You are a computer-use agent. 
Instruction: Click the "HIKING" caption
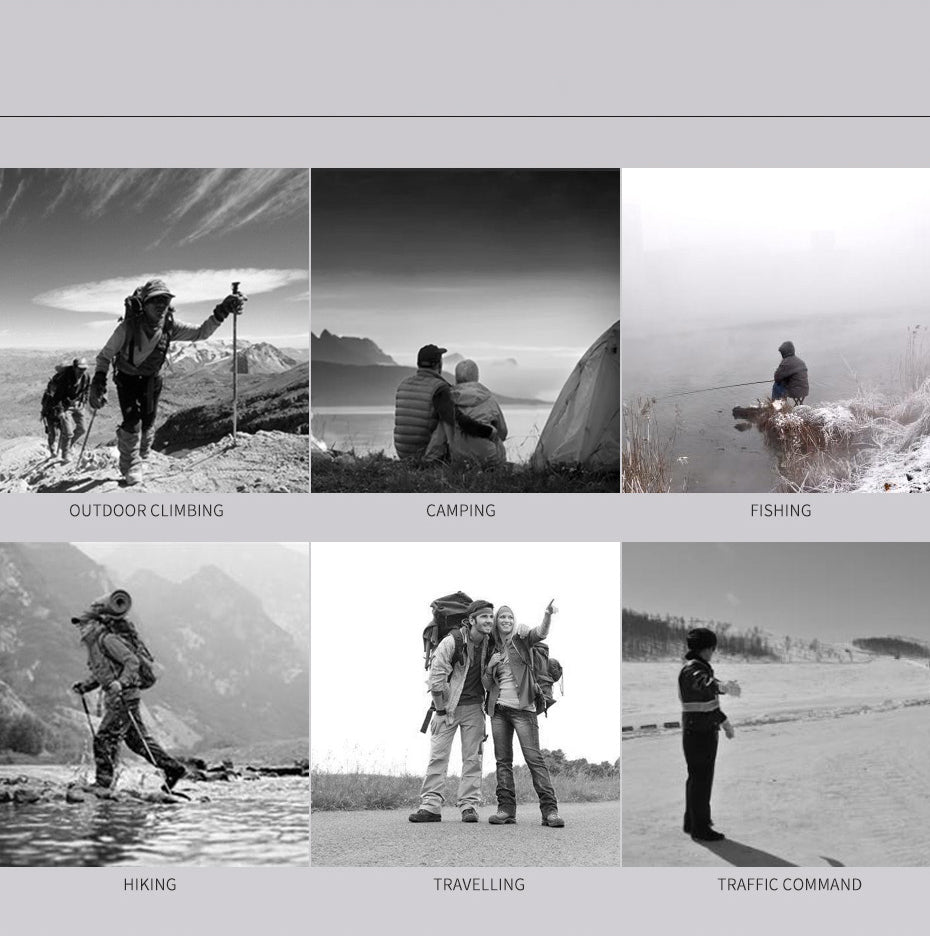150,884
